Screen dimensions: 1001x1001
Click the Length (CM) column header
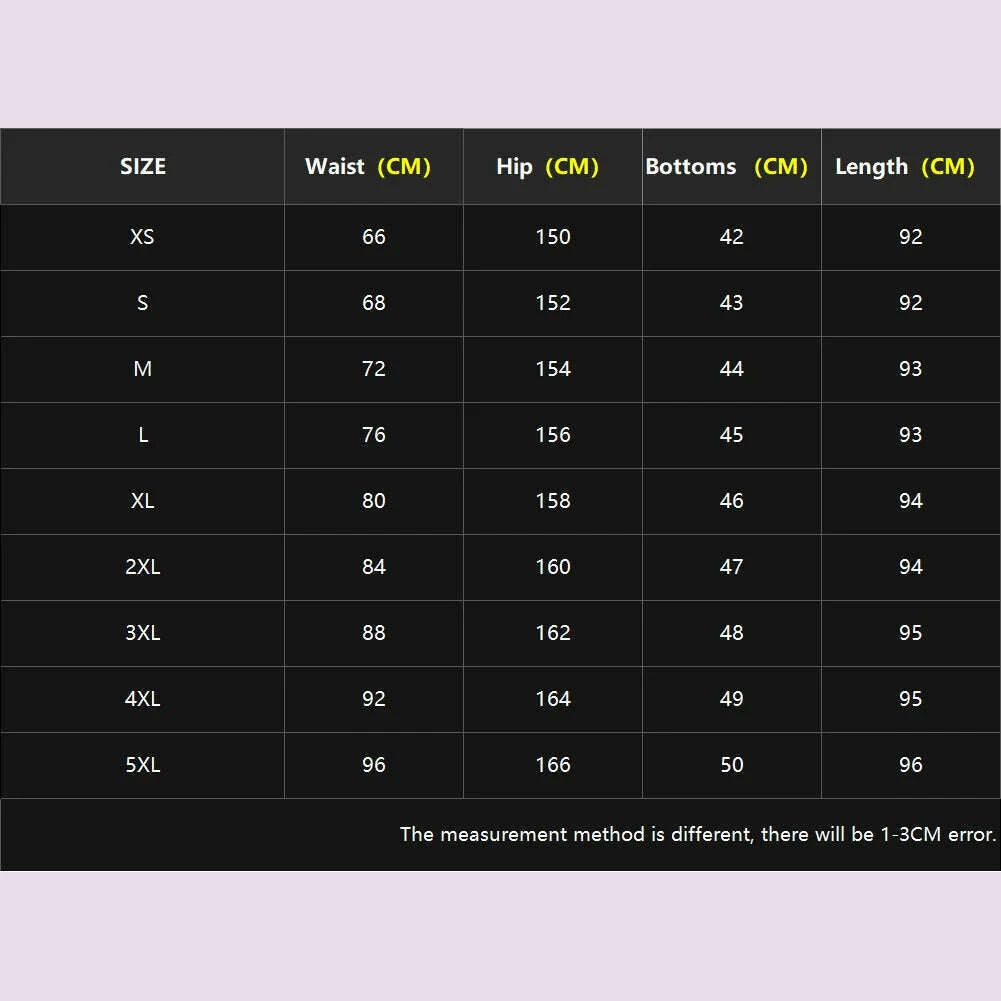(x=905, y=167)
